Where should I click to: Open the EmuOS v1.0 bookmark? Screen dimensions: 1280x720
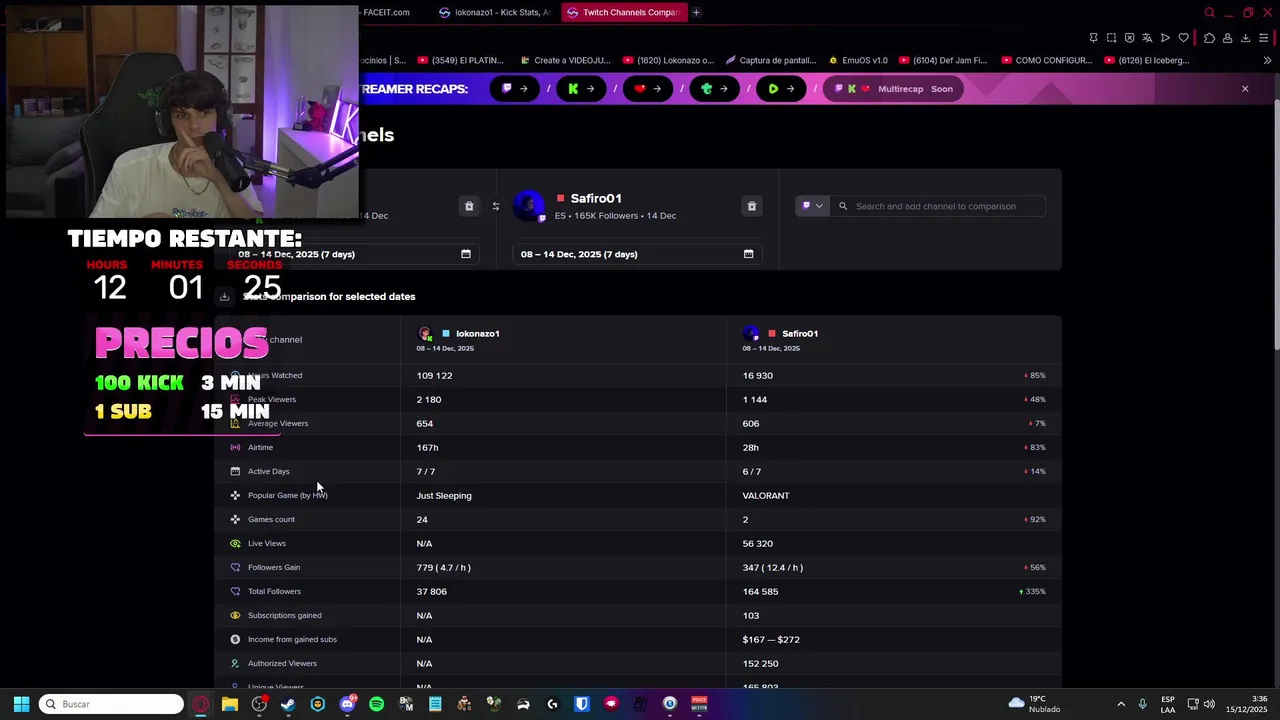857,60
